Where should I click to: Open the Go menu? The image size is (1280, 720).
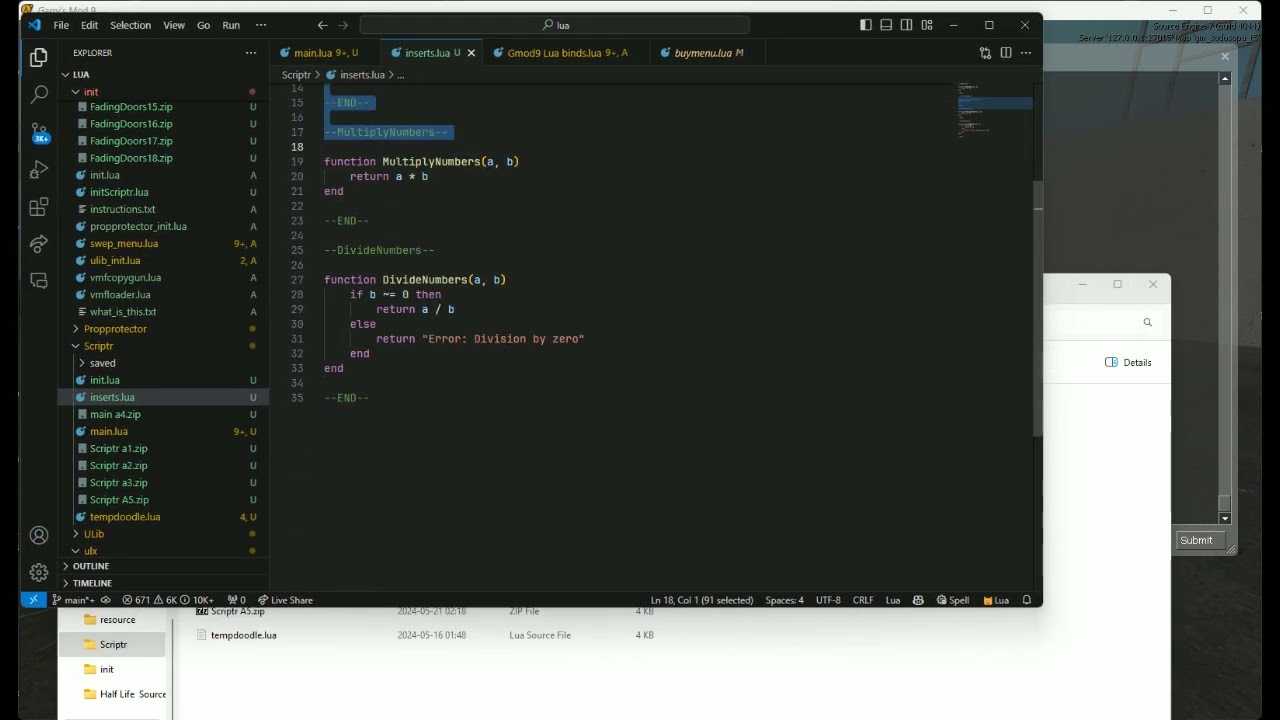pyautogui.click(x=204, y=25)
